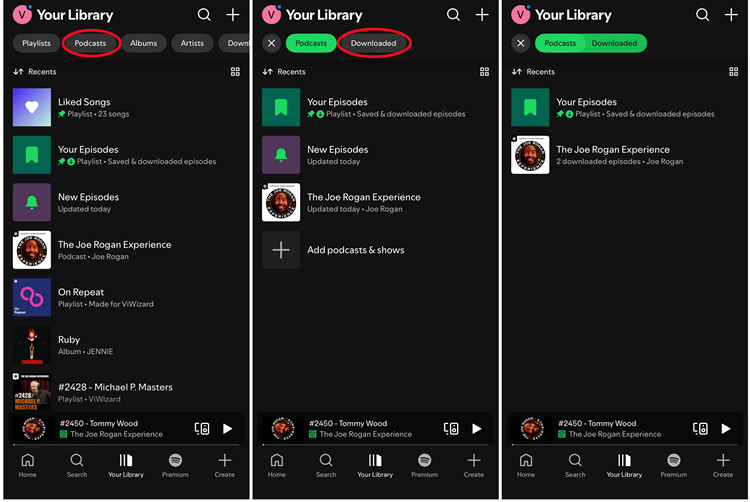750x502 pixels.
Task: Deselect the green Podcasts chip in middle screen
Action: point(311,43)
